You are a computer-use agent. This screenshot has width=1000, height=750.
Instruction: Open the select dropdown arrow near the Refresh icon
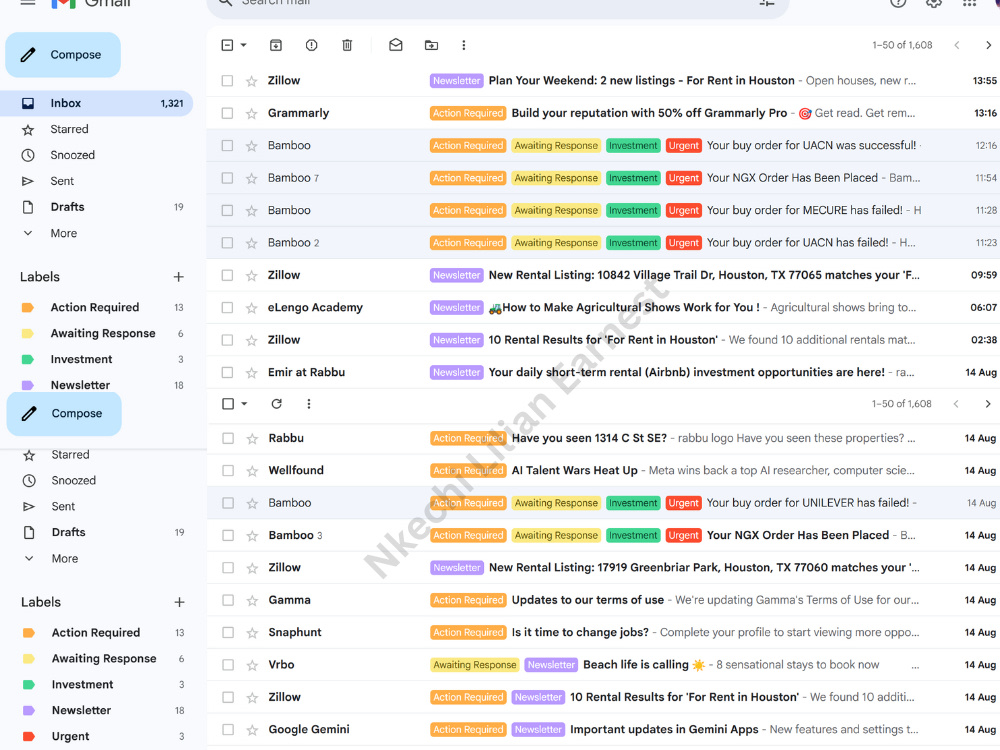pyautogui.click(x=244, y=404)
